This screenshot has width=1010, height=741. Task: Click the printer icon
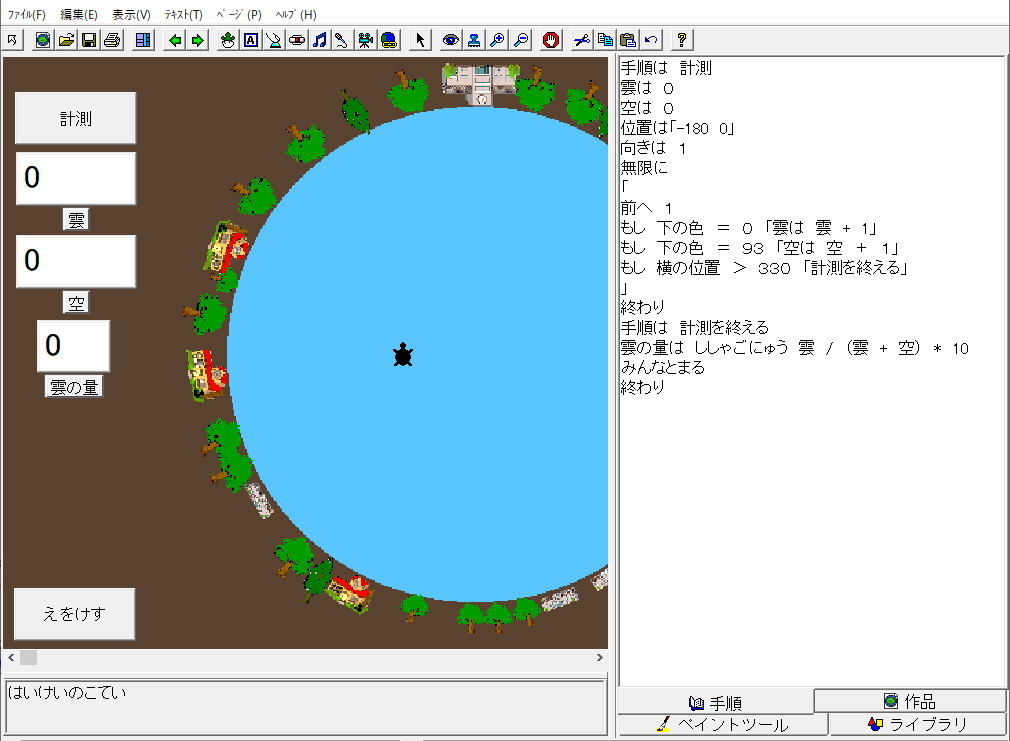[112, 40]
